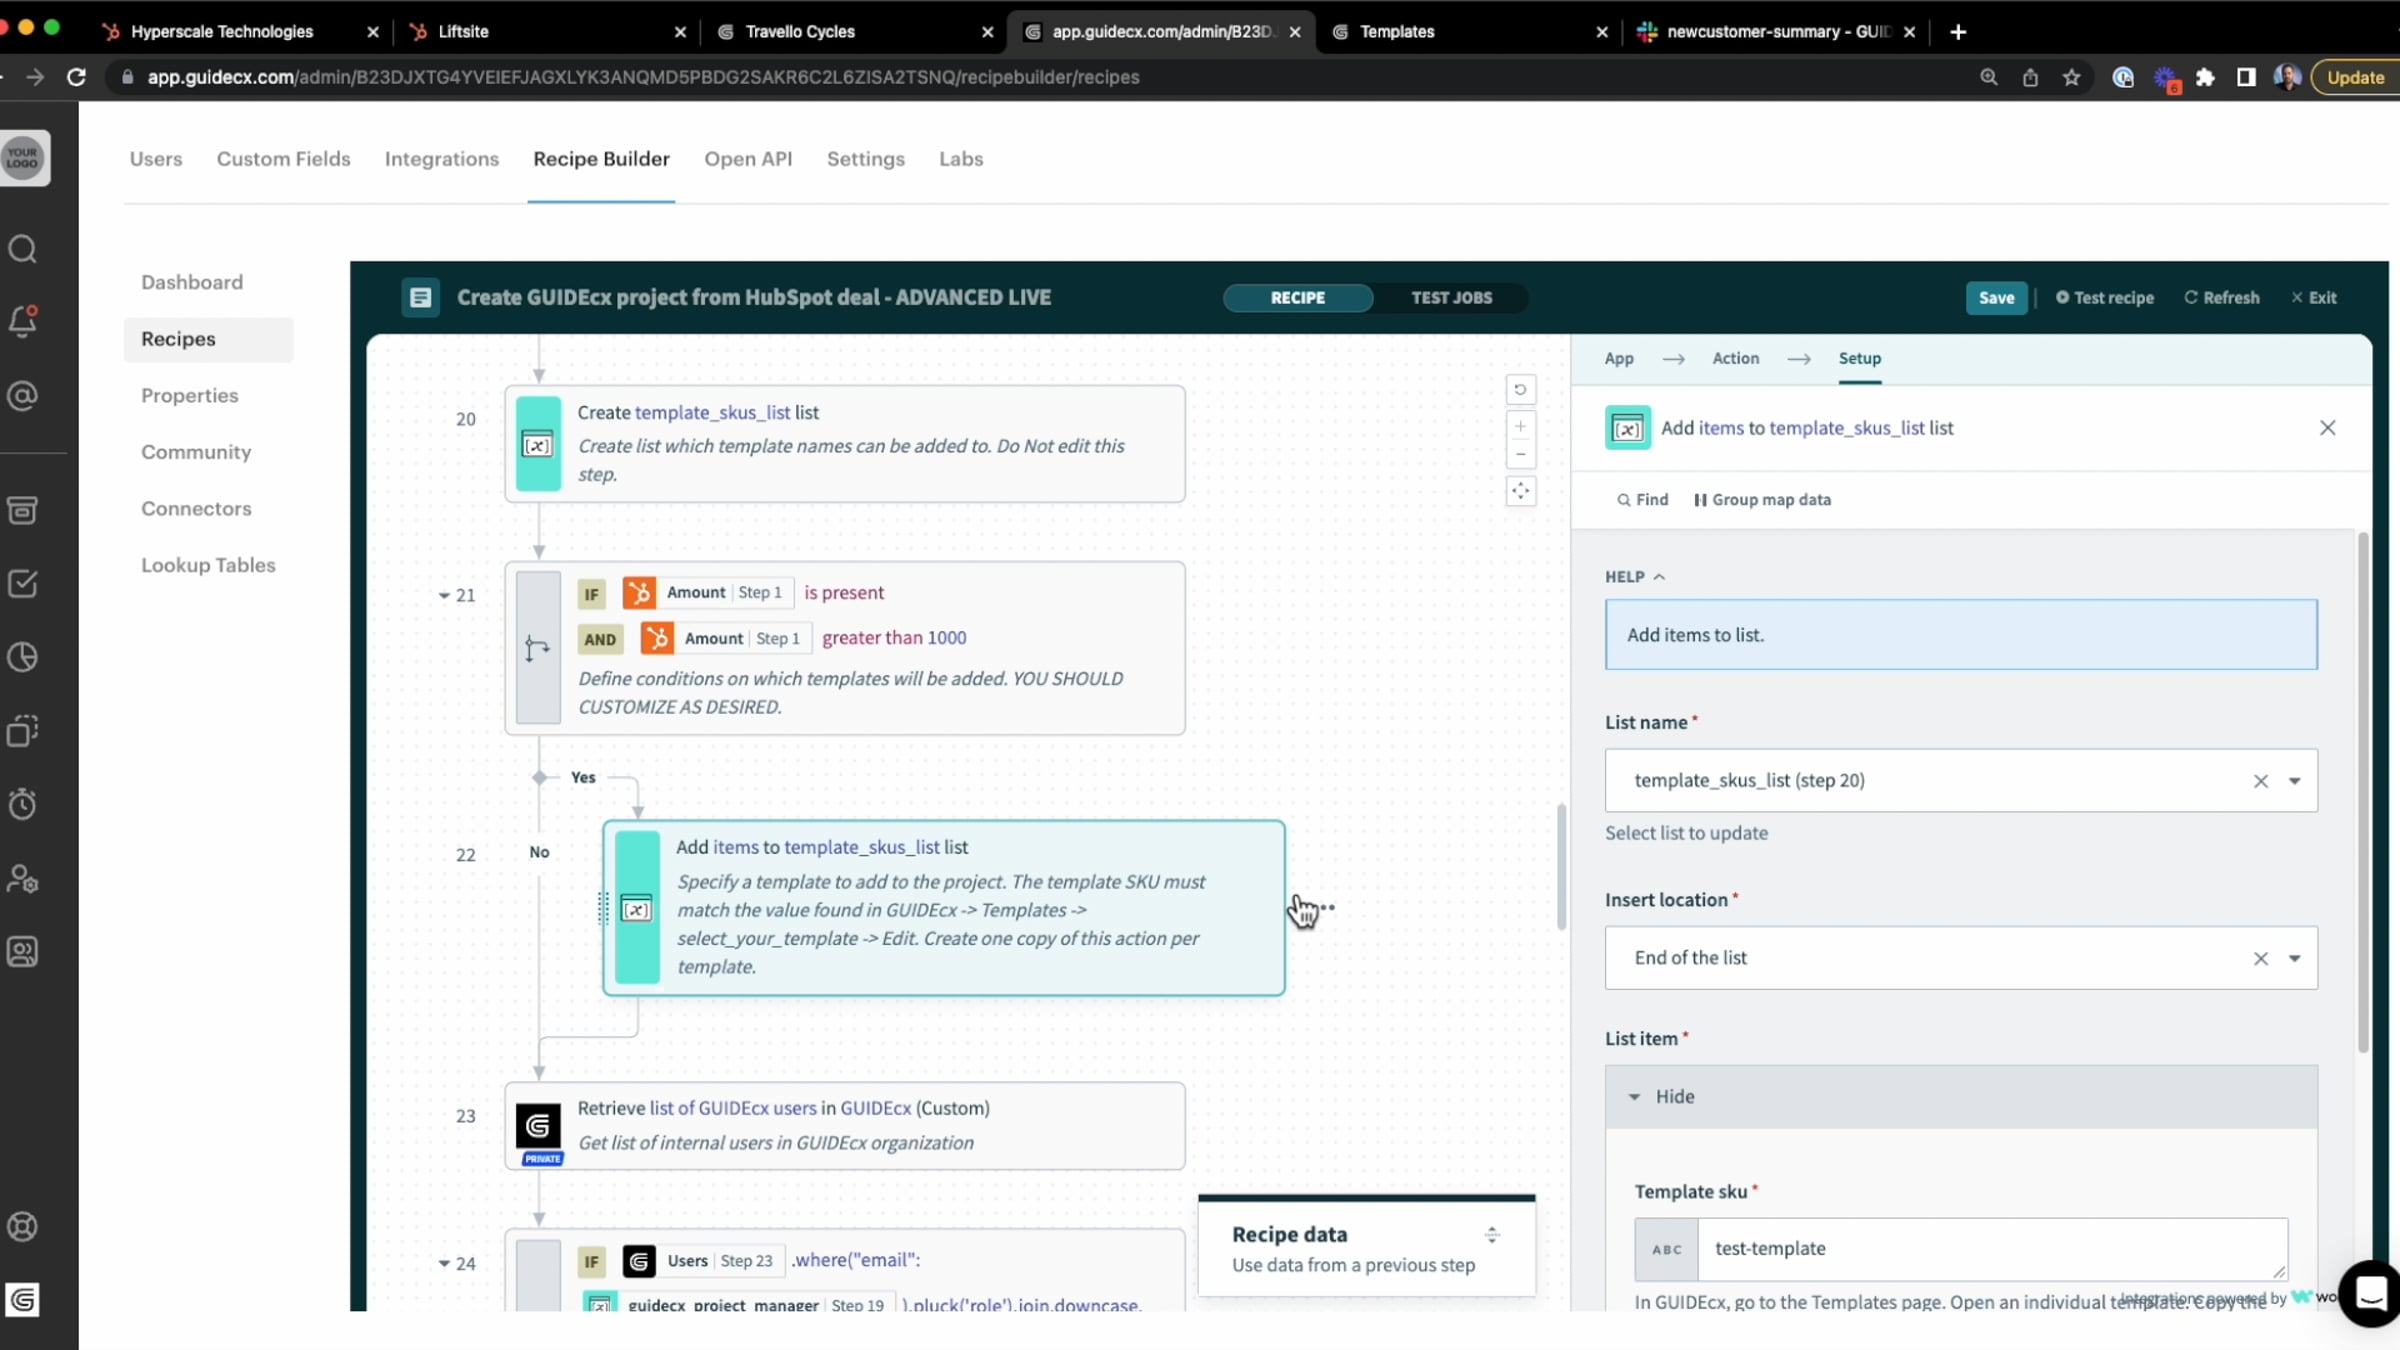2400x1350 pixels.
Task: Click the recipe document icon beside title
Action: 421,297
